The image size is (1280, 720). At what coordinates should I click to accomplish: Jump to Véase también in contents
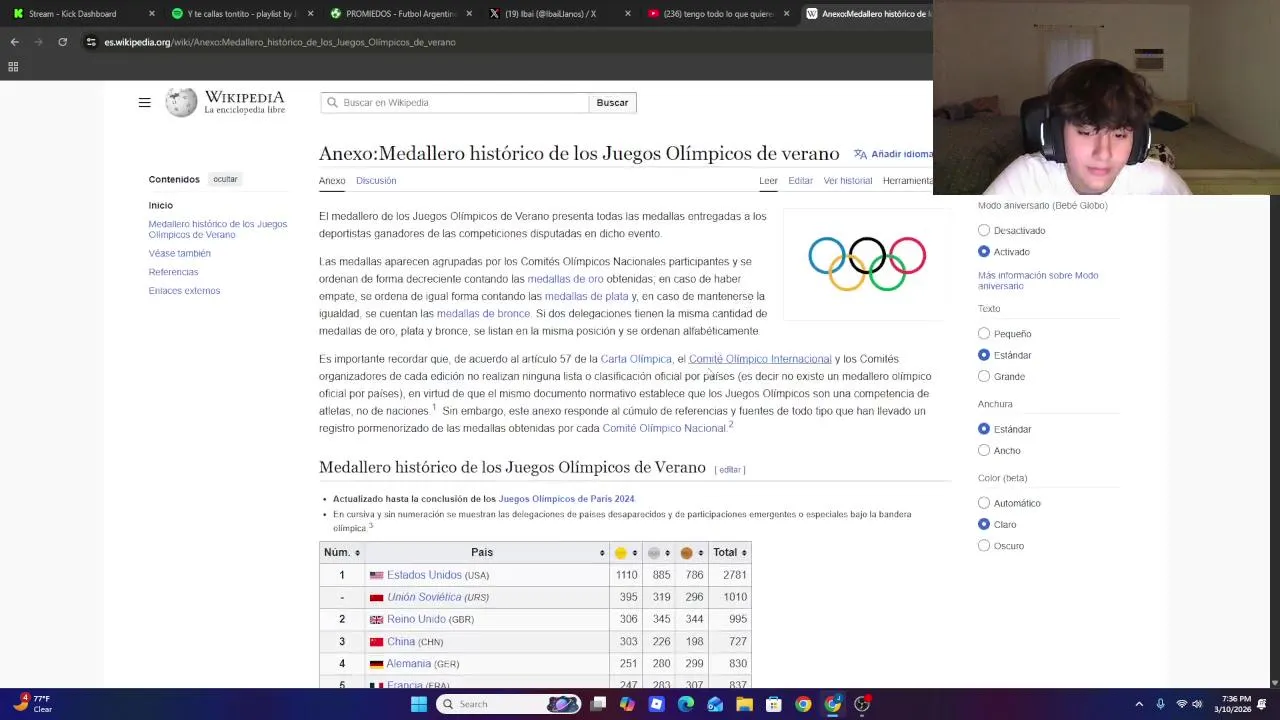[x=180, y=254]
